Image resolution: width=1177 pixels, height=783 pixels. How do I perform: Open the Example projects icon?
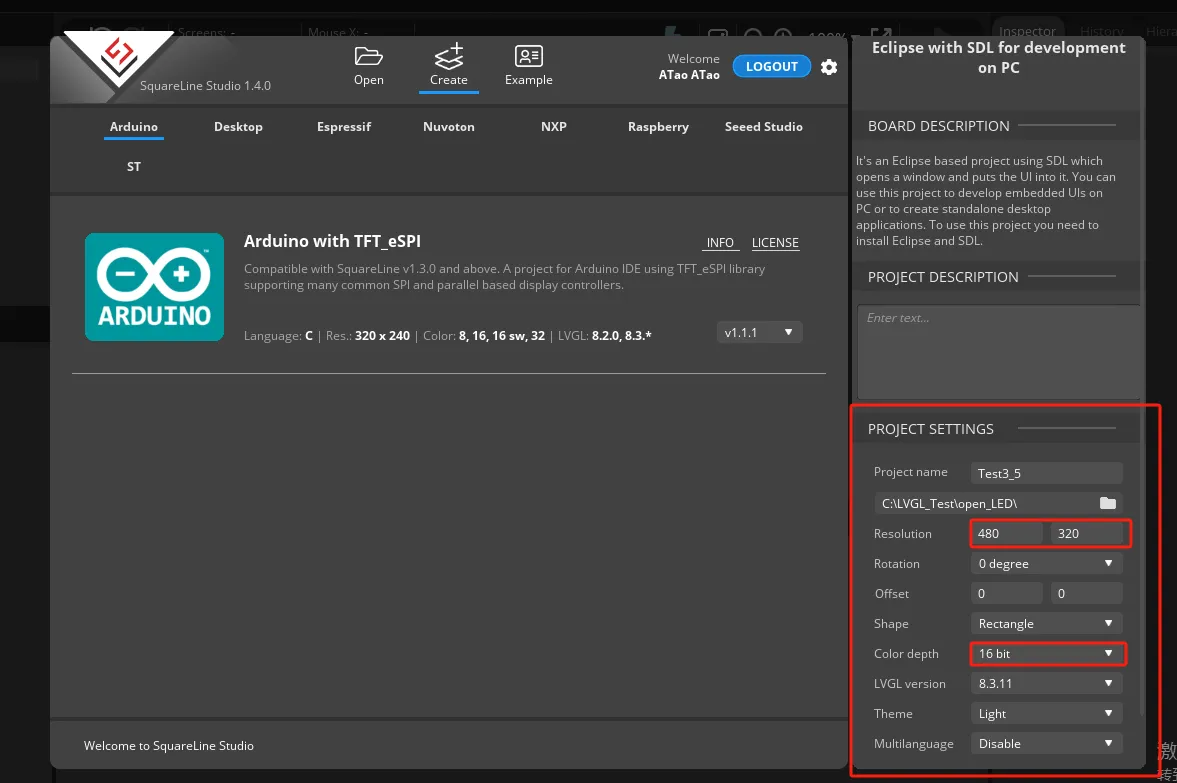point(528,56)
